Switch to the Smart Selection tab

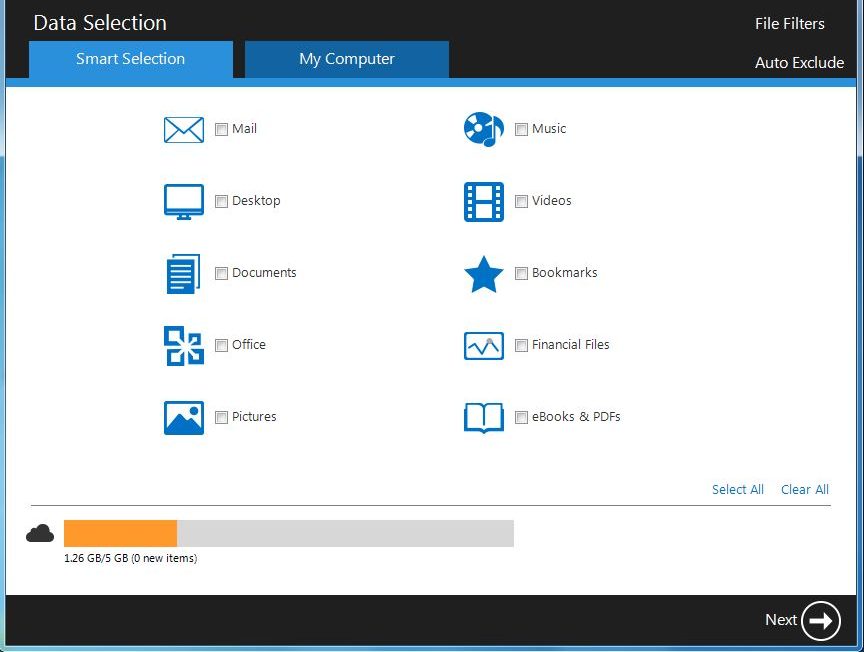click(x=131, y=59)
